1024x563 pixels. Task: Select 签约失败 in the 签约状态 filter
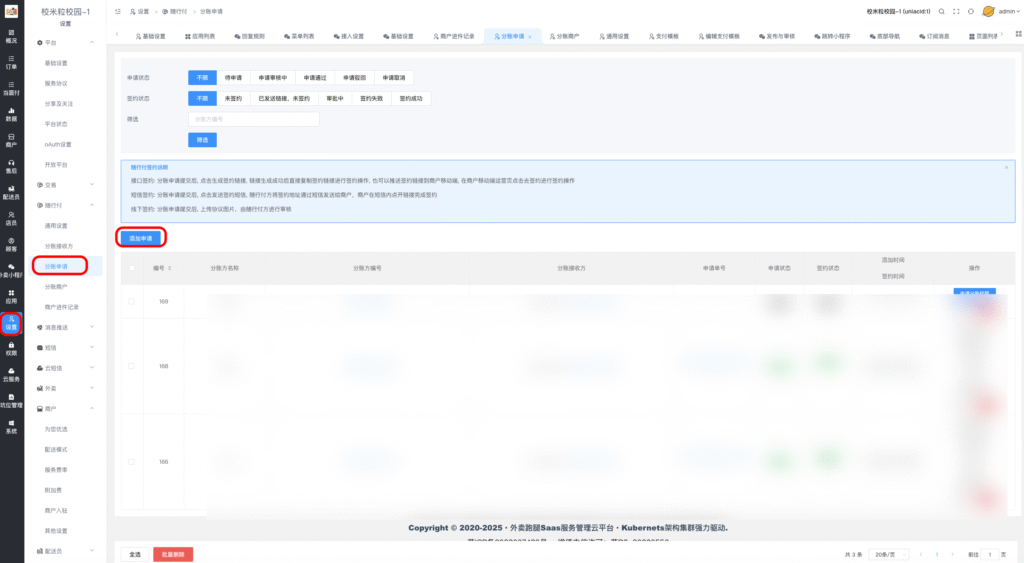click(x=372, y=99)
